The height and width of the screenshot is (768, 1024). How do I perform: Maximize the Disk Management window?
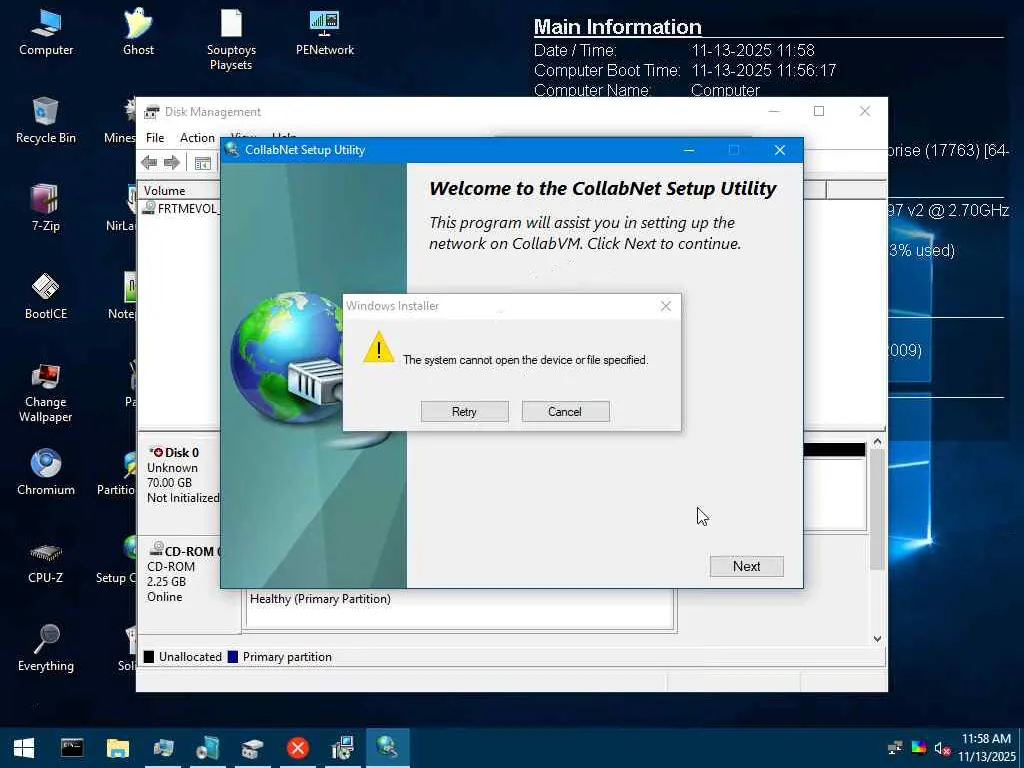pyautogui.click(x=819, y=112)
